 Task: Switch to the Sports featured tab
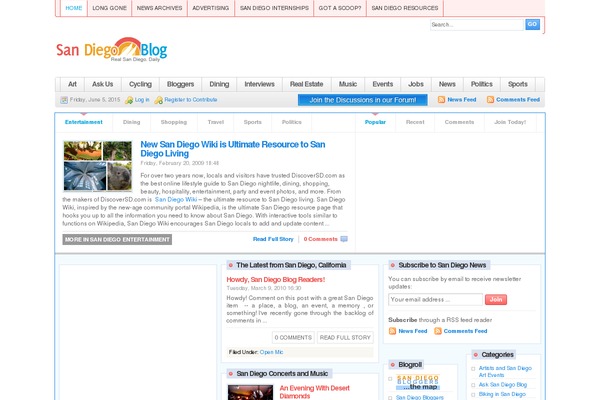(x=253, y=122)
